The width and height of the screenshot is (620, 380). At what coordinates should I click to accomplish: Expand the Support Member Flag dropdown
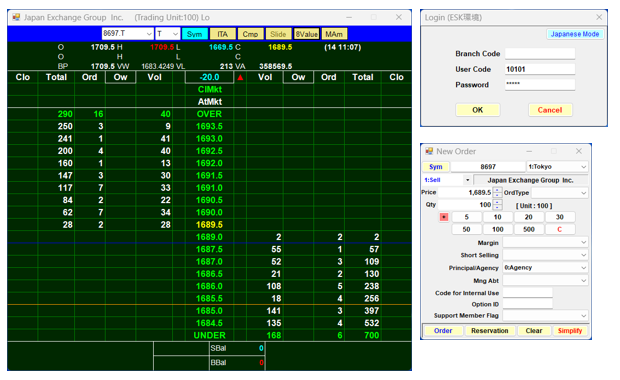pyautogui.click(x=545, y=316)
